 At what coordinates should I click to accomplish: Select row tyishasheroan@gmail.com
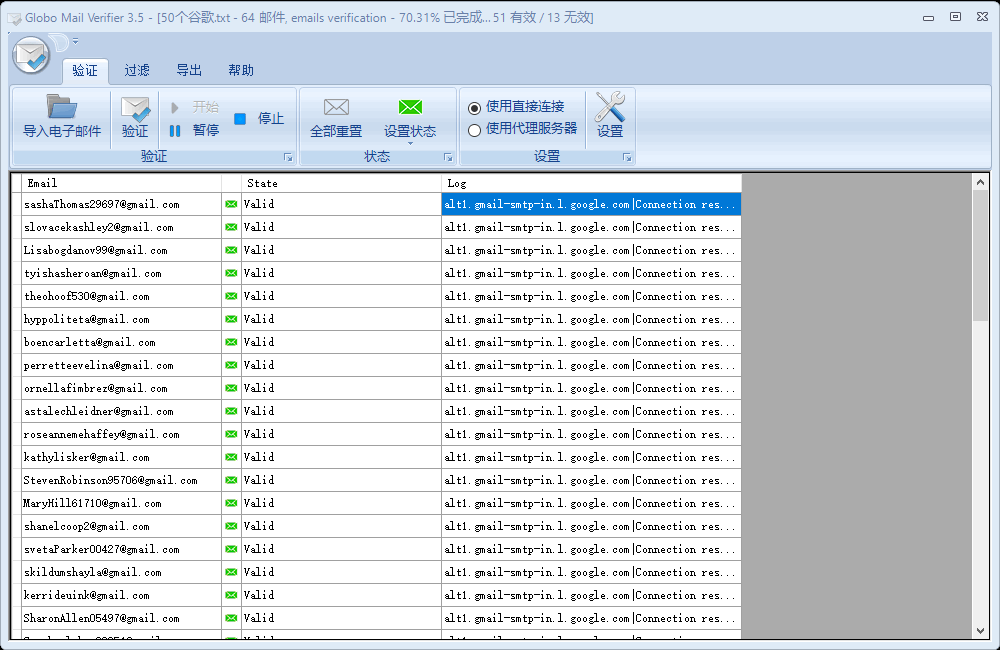pos(376,273)
